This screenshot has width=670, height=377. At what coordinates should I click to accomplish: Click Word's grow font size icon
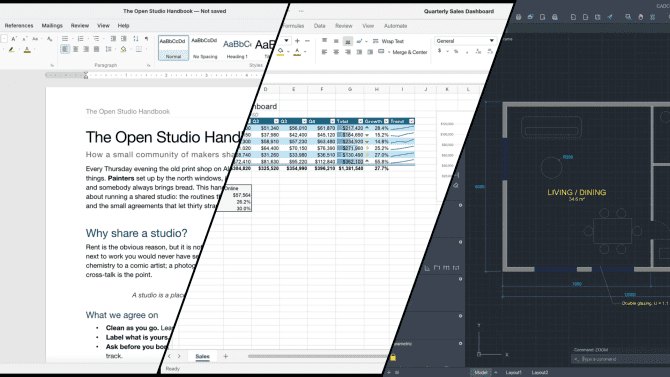coord(14,39)
